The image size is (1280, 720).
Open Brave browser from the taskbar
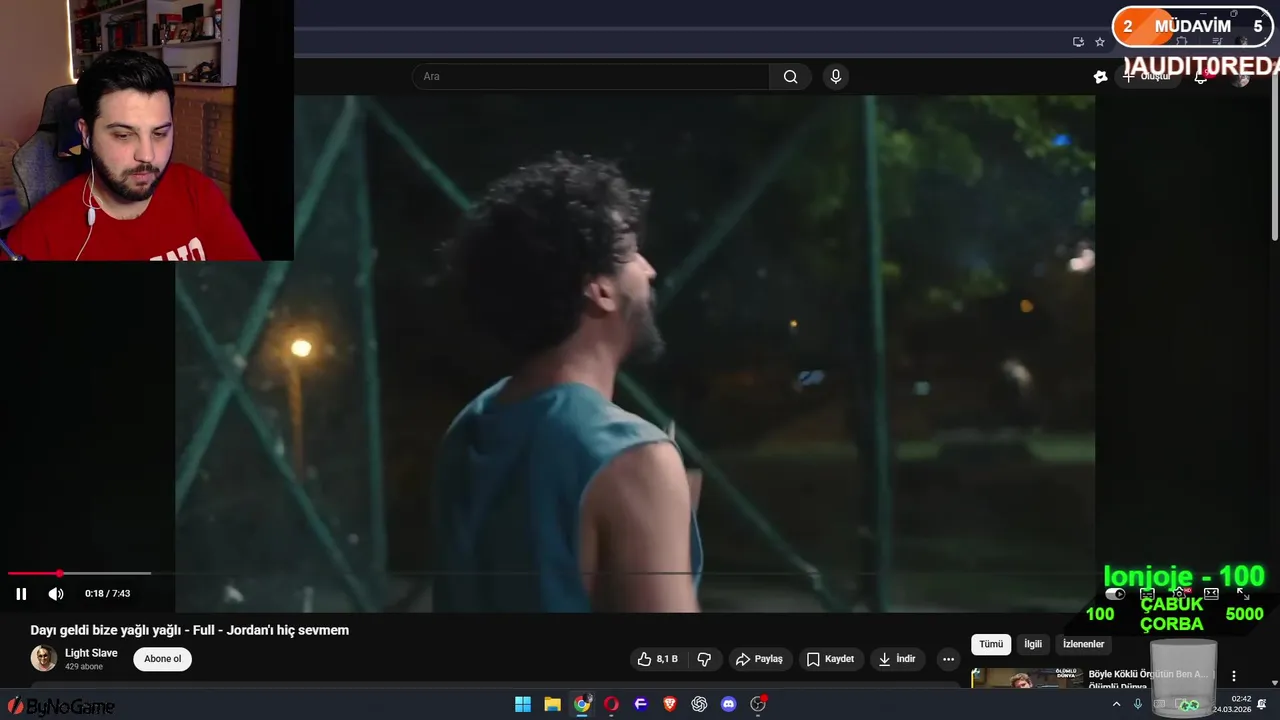pos(670,704)
